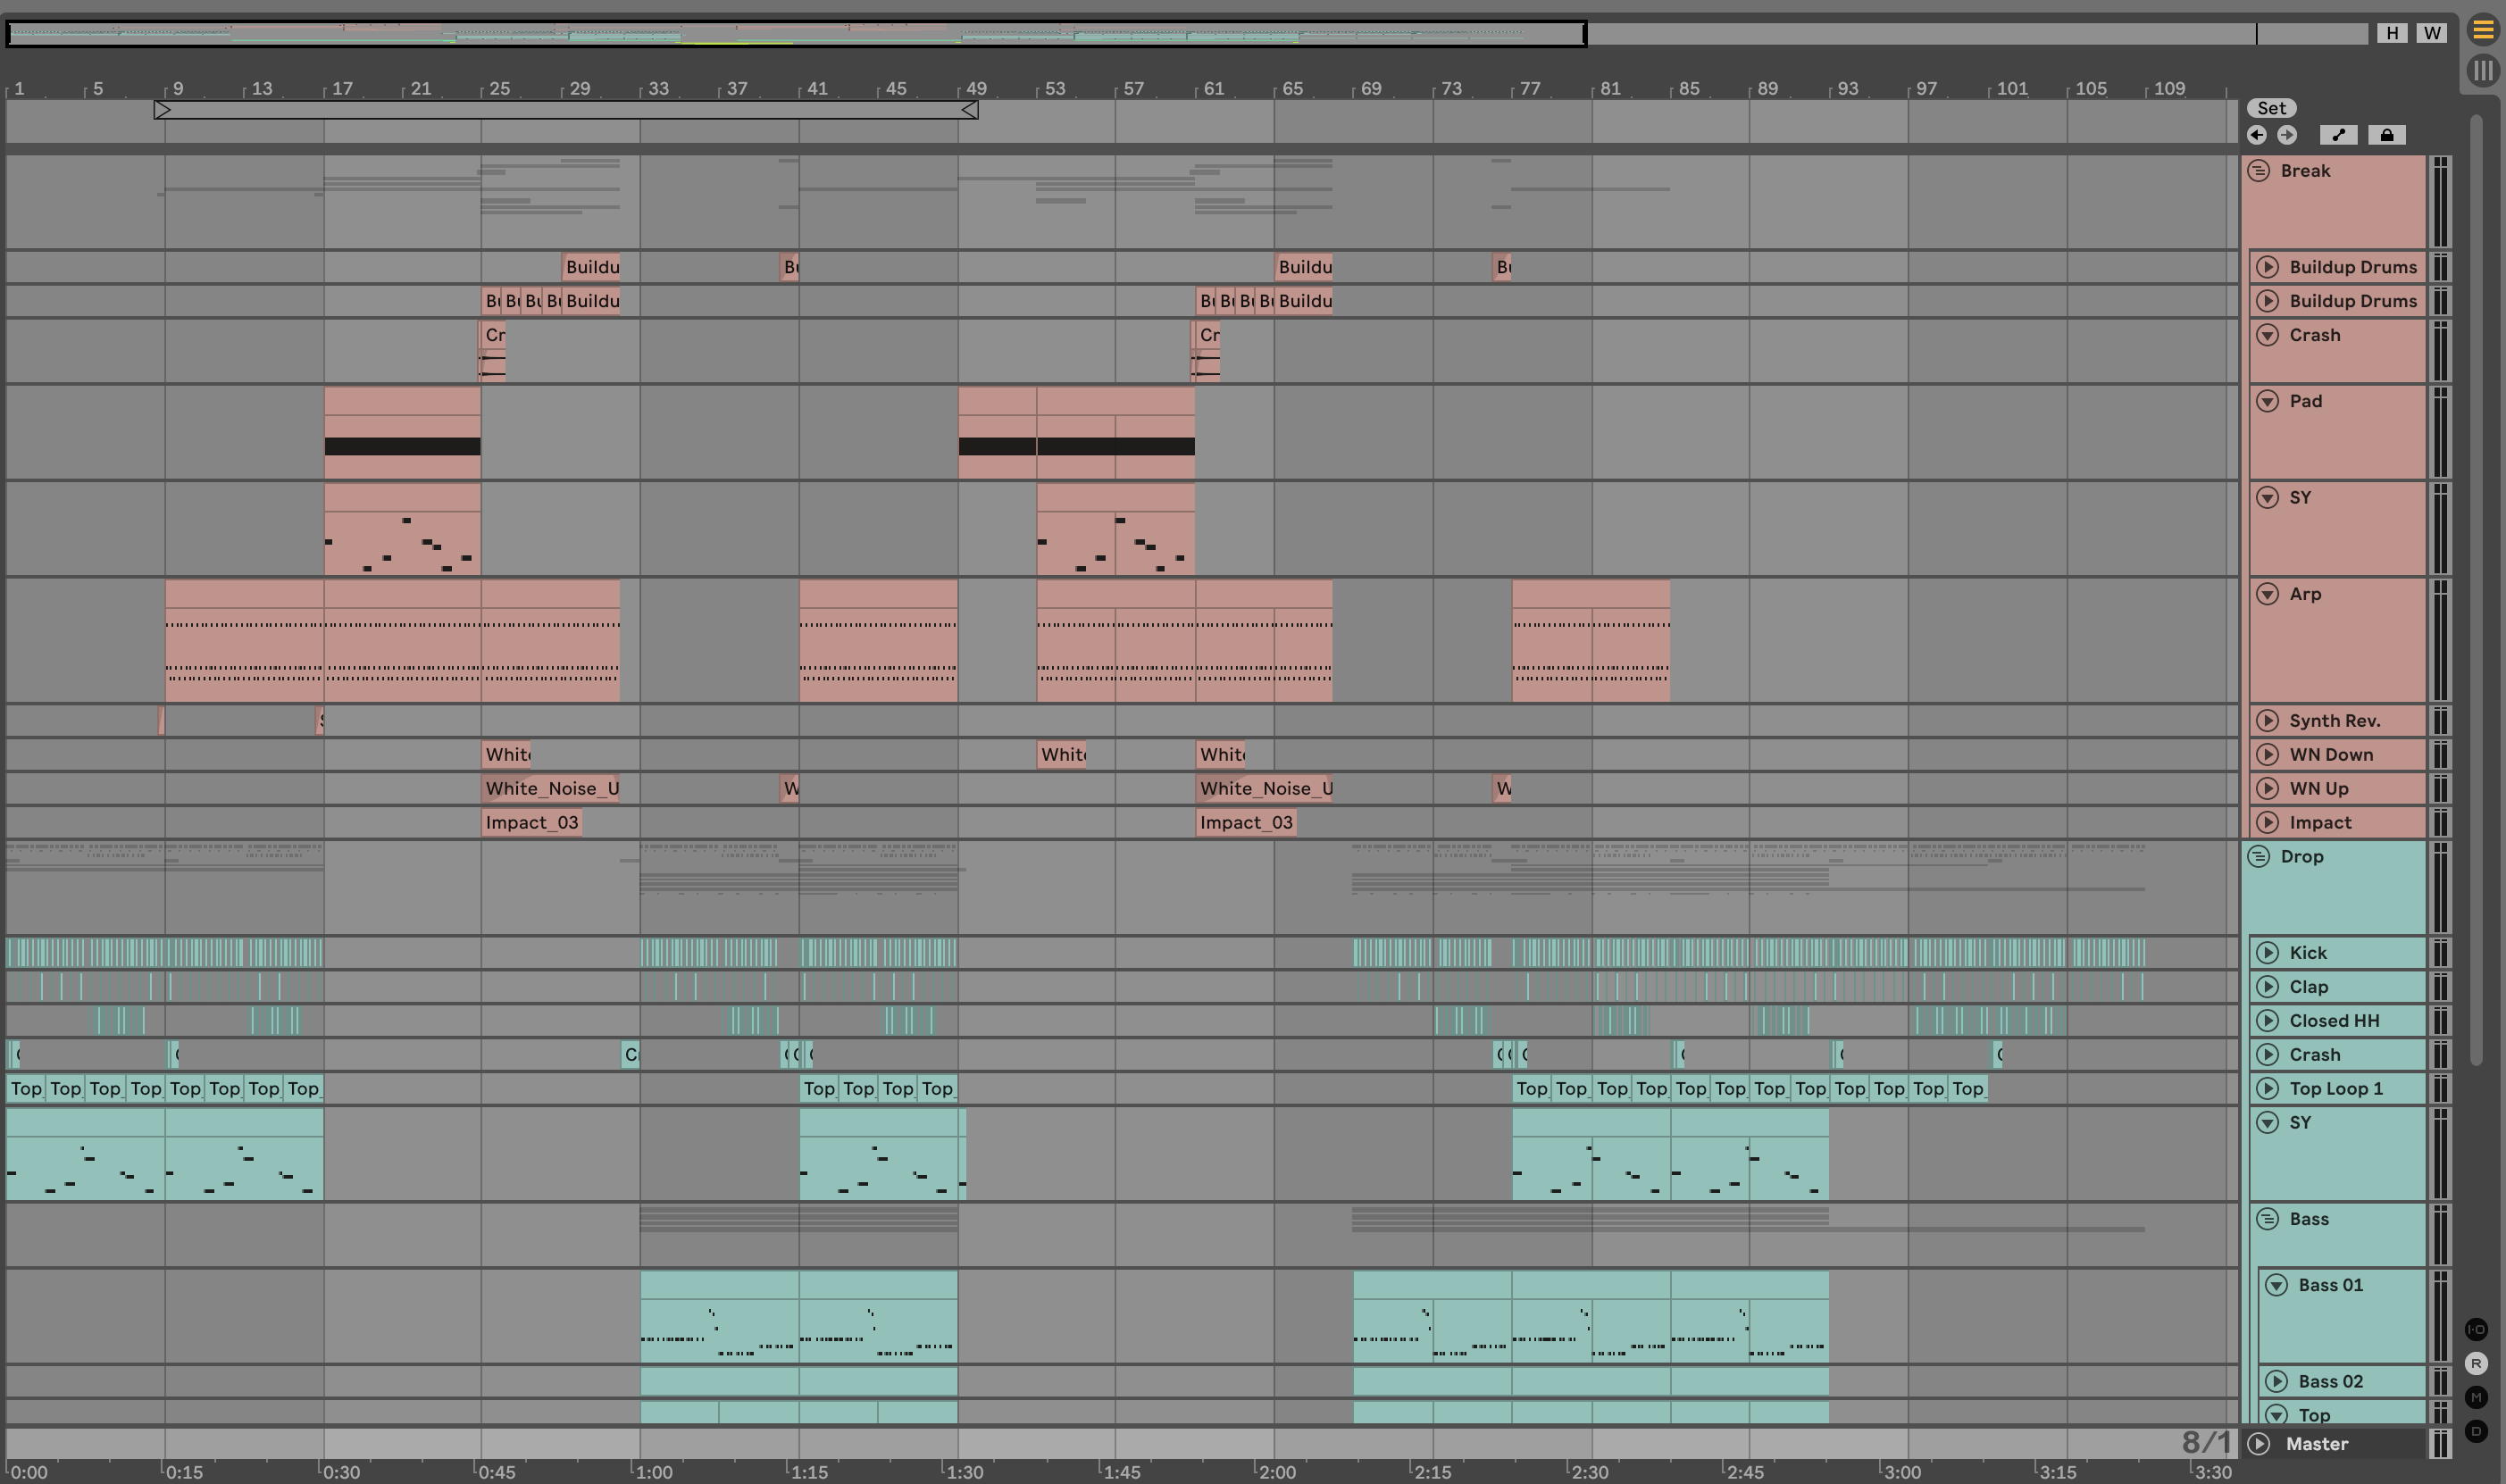Toggle Track Delay with the D button

pos(2476,1431)
